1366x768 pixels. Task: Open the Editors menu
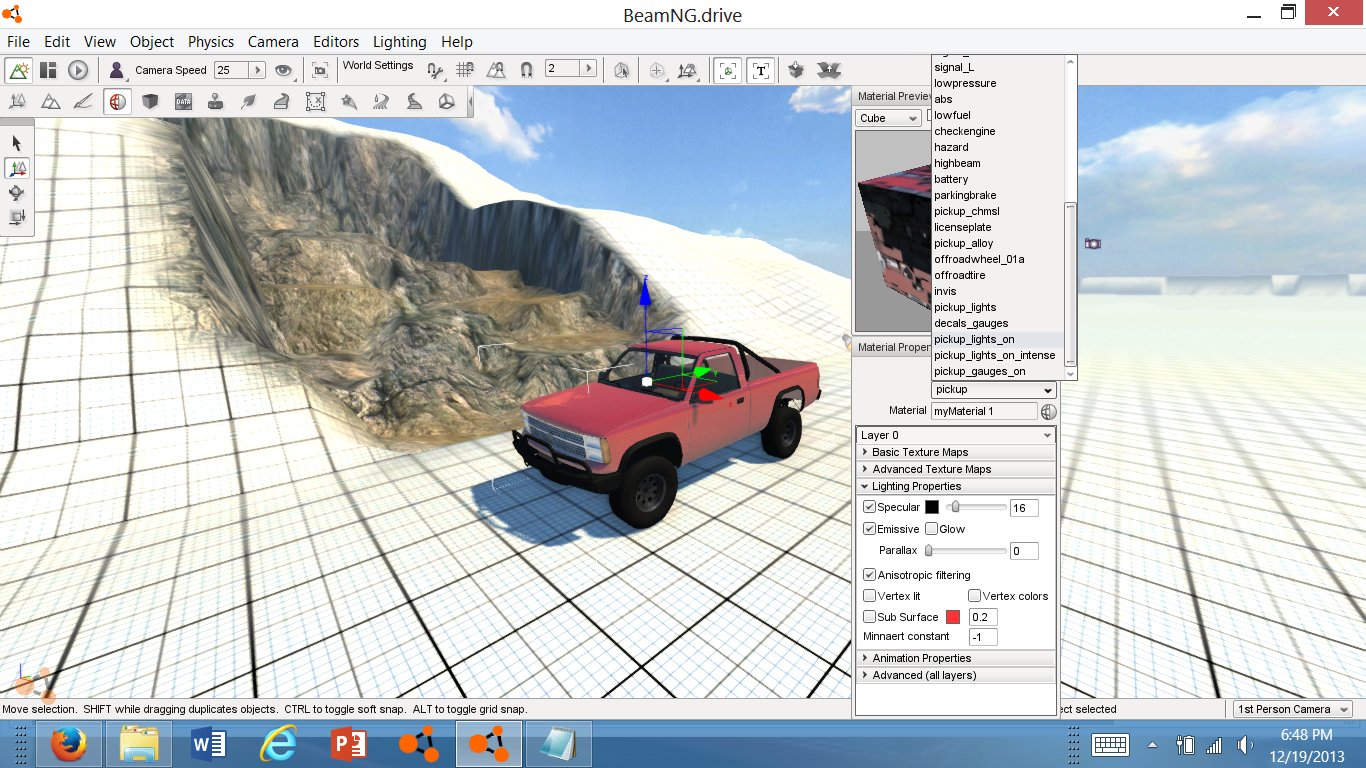336,42
